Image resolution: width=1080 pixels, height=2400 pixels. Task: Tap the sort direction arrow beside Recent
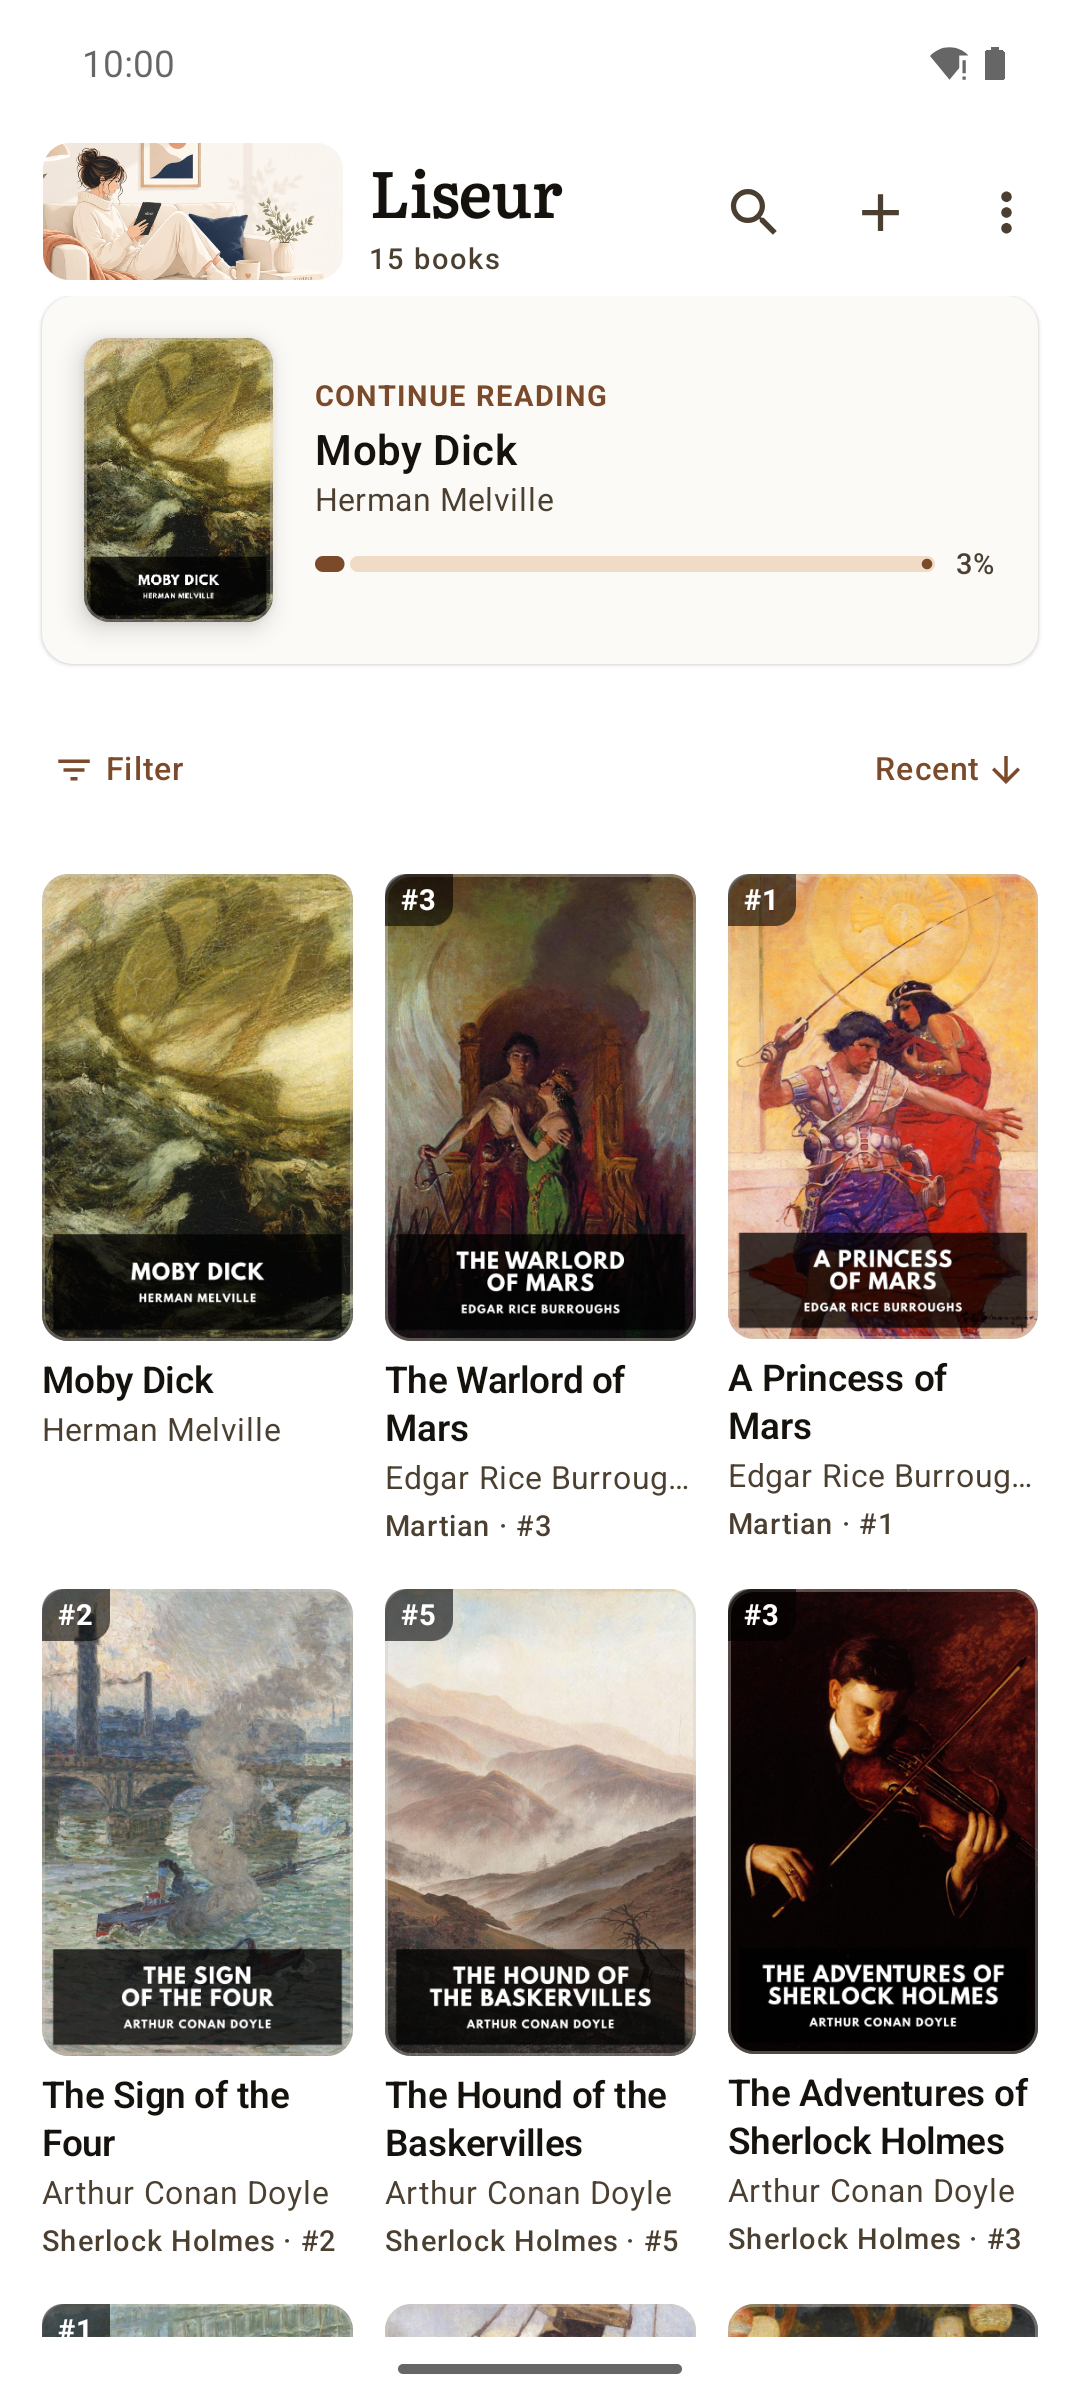click(x=1006, y=770)
